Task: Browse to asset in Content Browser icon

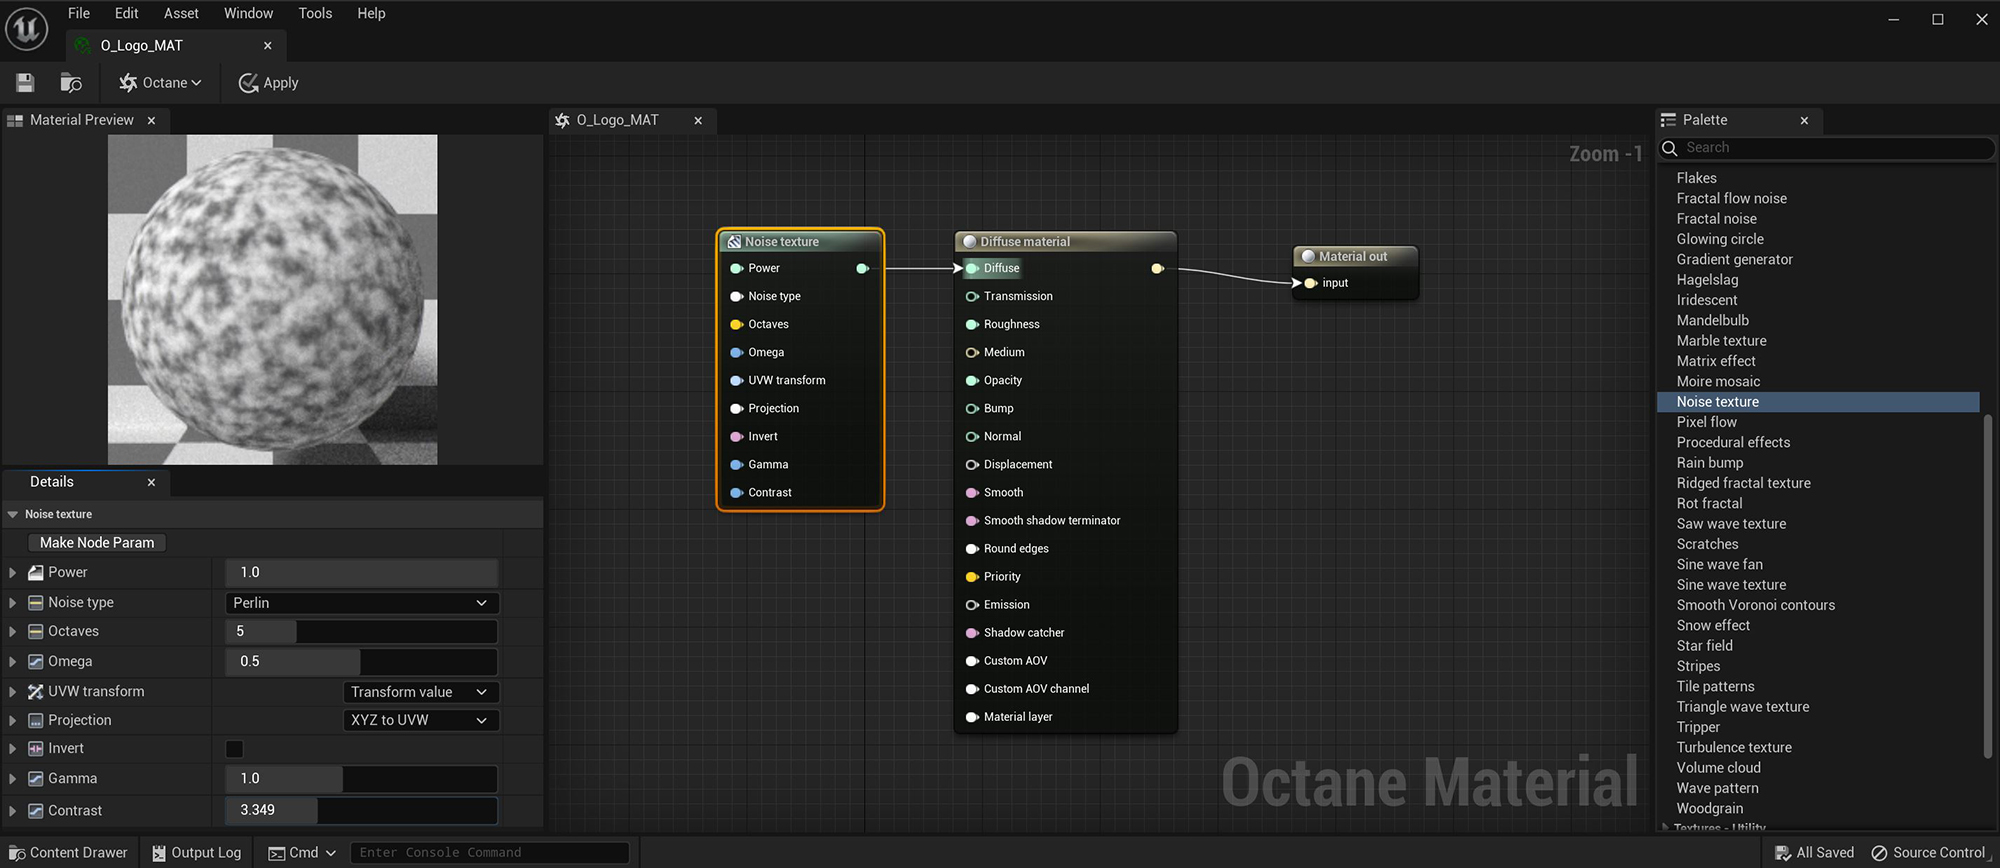Action: tap(71, 83)
